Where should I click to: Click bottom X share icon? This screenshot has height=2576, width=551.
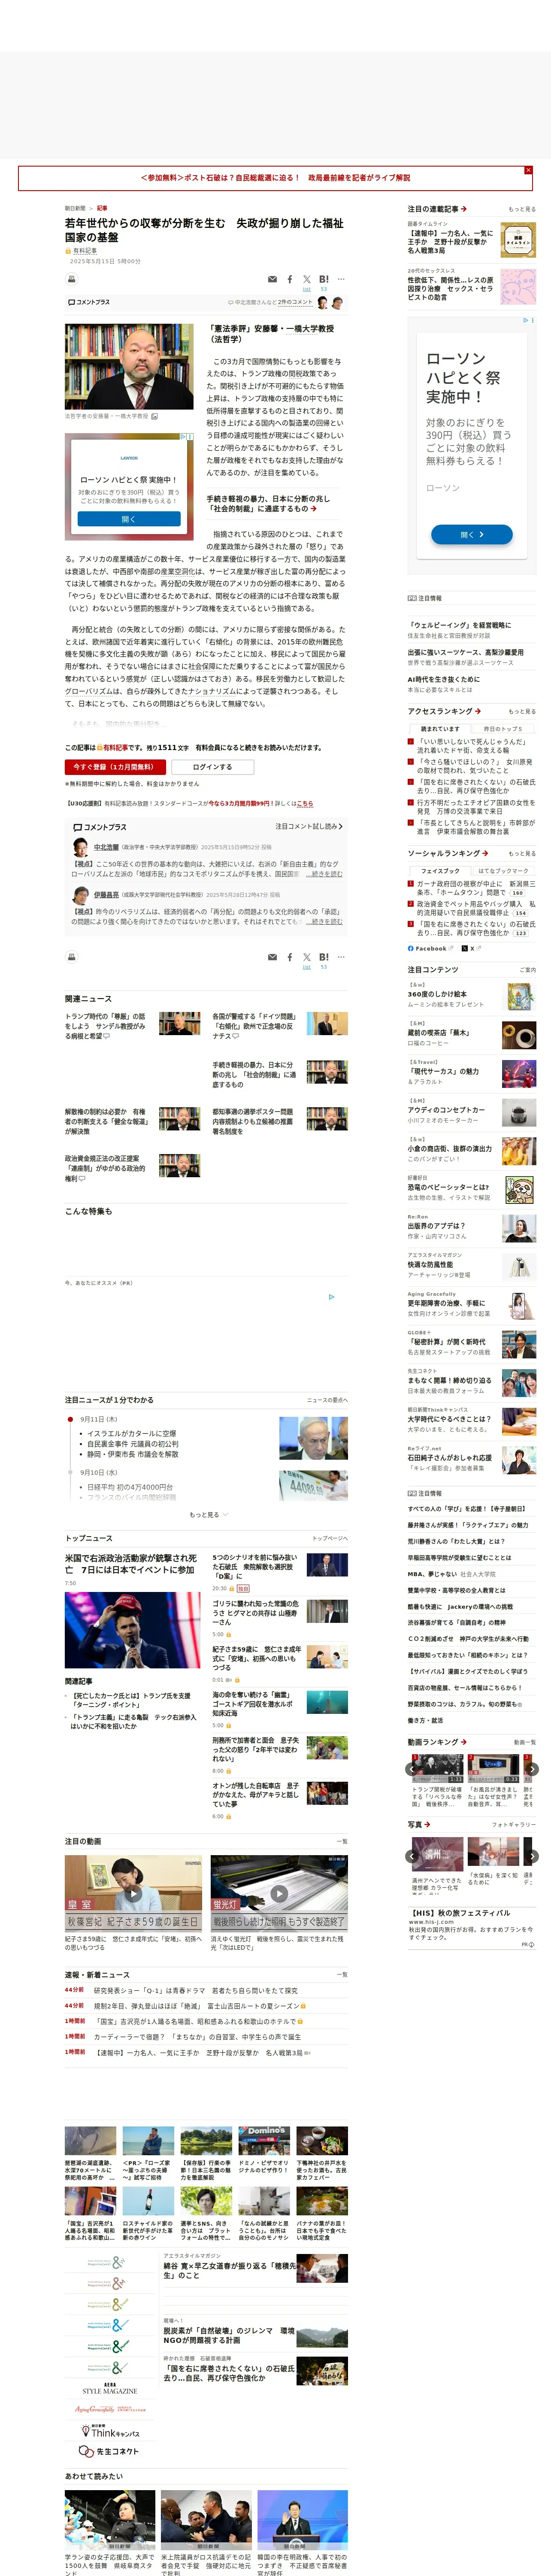point(307,957)
